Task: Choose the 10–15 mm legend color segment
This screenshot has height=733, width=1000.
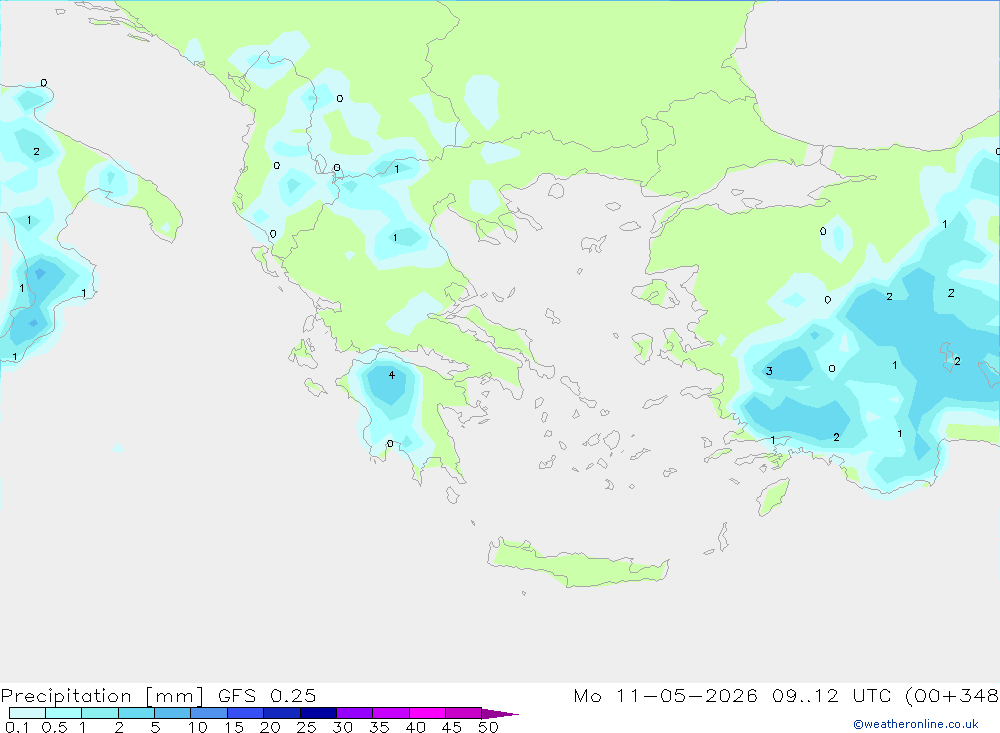Action: coord(209,713)
